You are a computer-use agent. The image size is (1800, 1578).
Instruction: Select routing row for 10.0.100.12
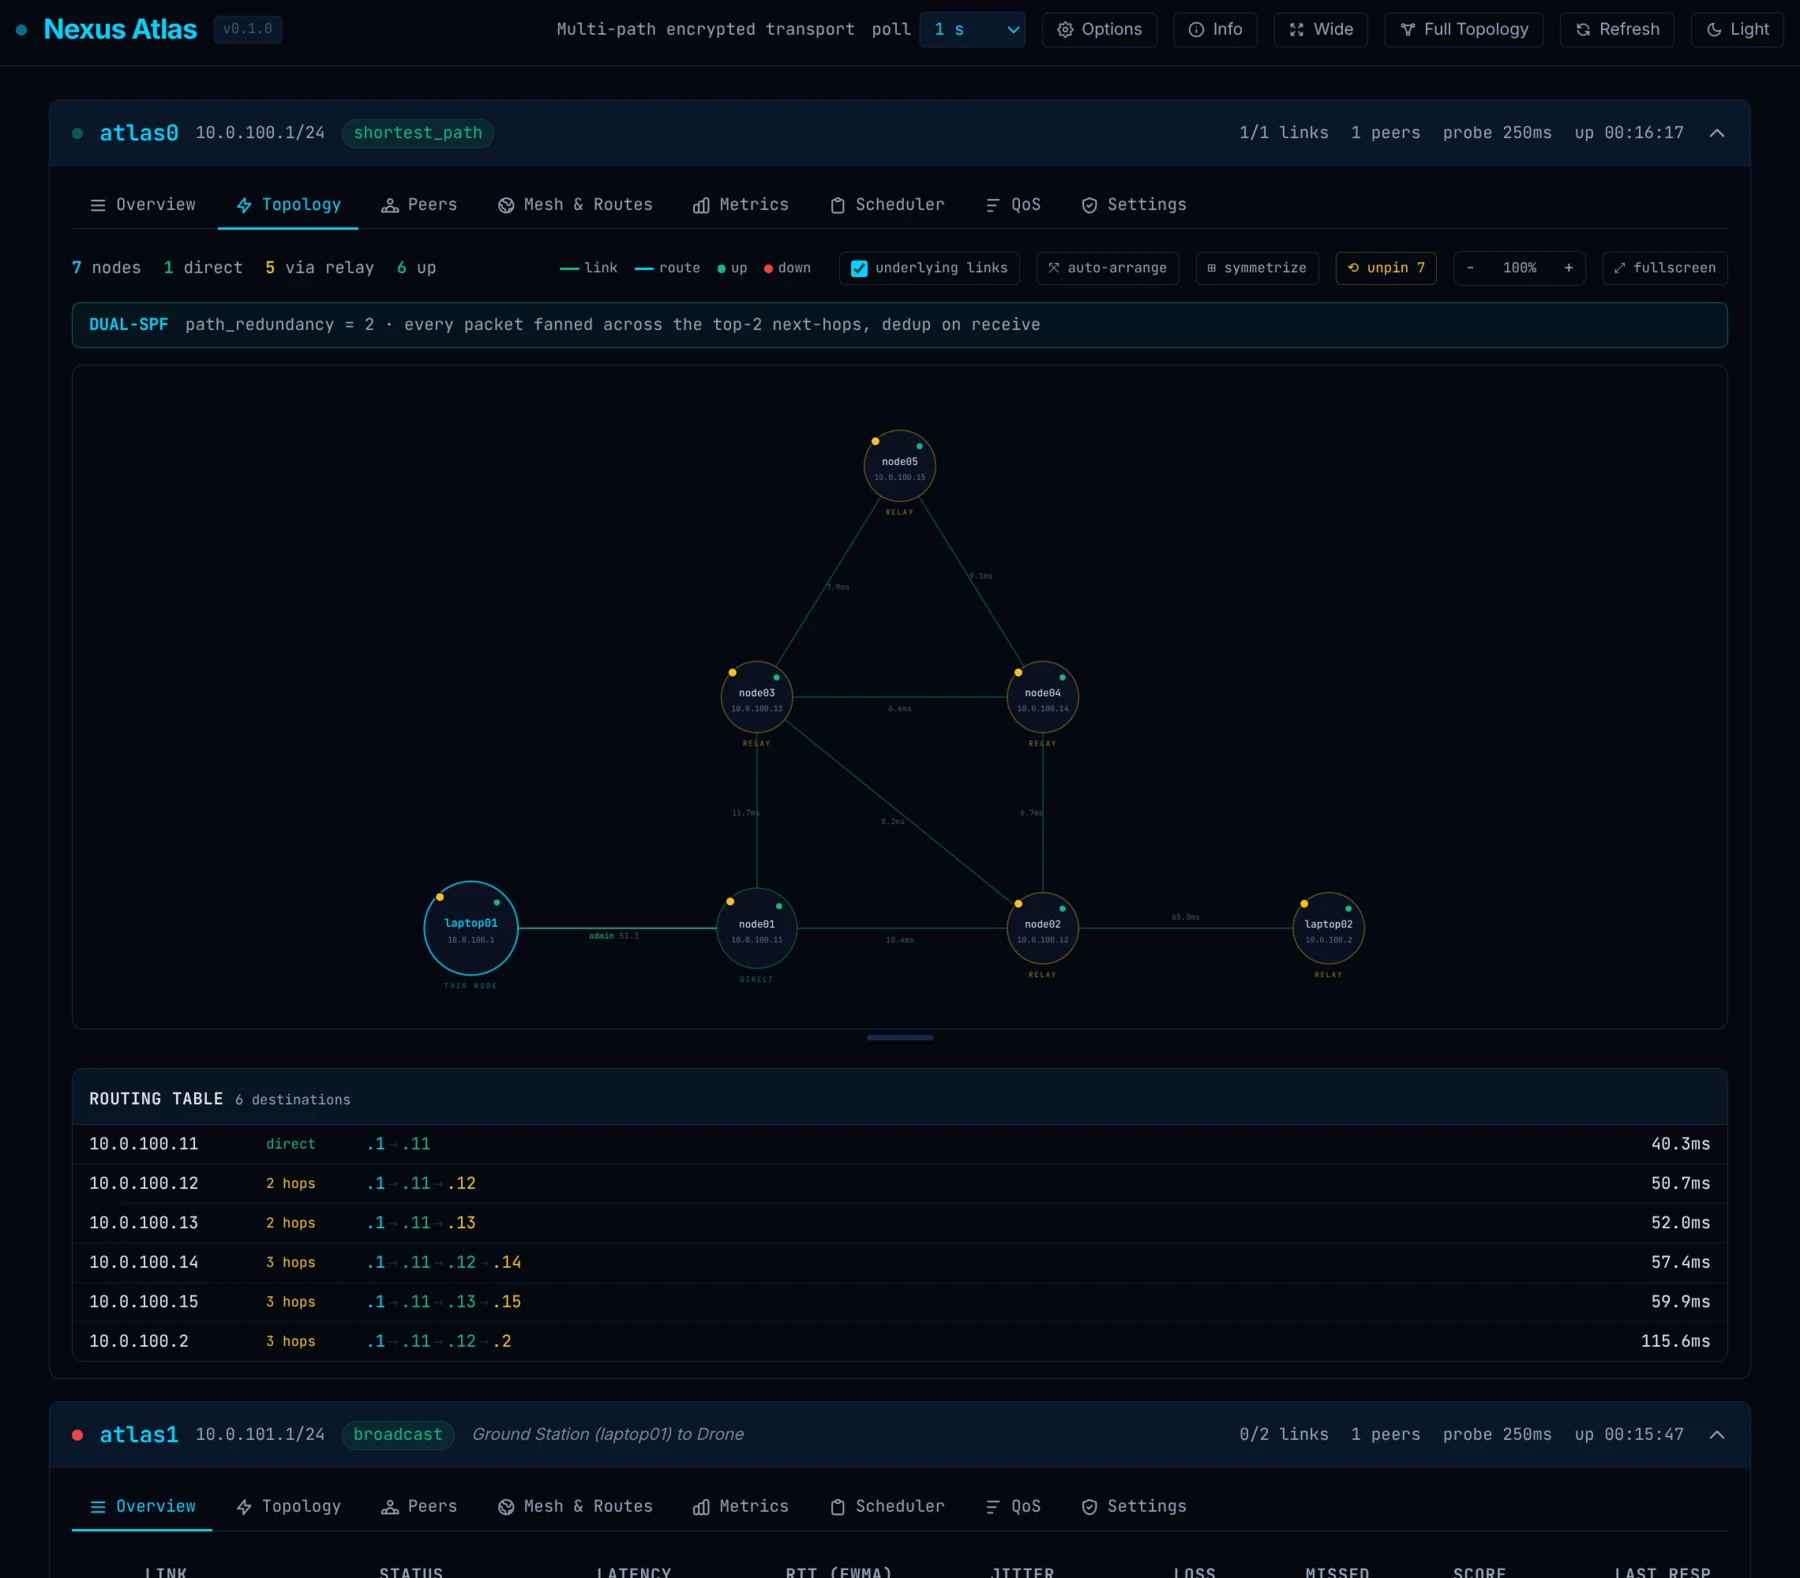tap(900, 1184)
